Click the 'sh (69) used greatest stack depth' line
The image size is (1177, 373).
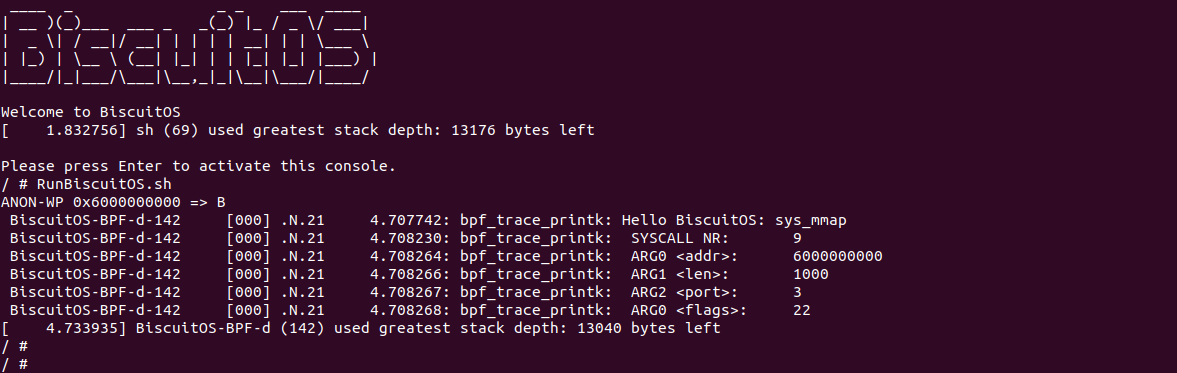pos(298,131)
